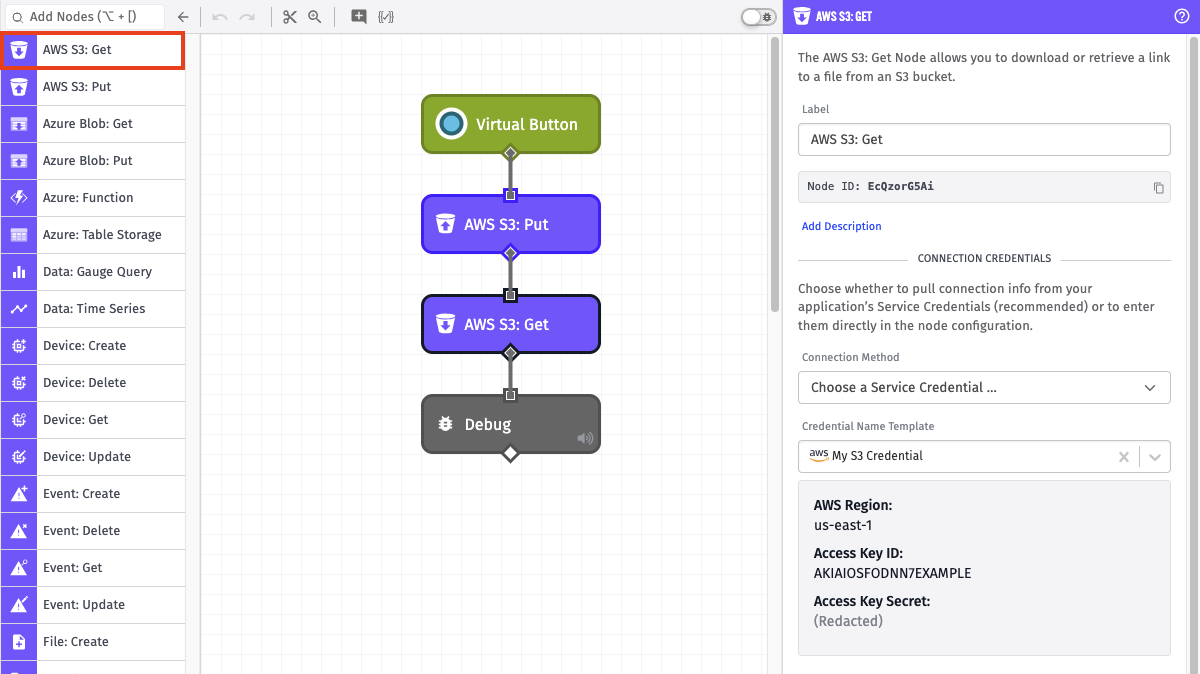
Task: Pick the Azure Blob: Put node icon
Action: click(x=18, y=161)
